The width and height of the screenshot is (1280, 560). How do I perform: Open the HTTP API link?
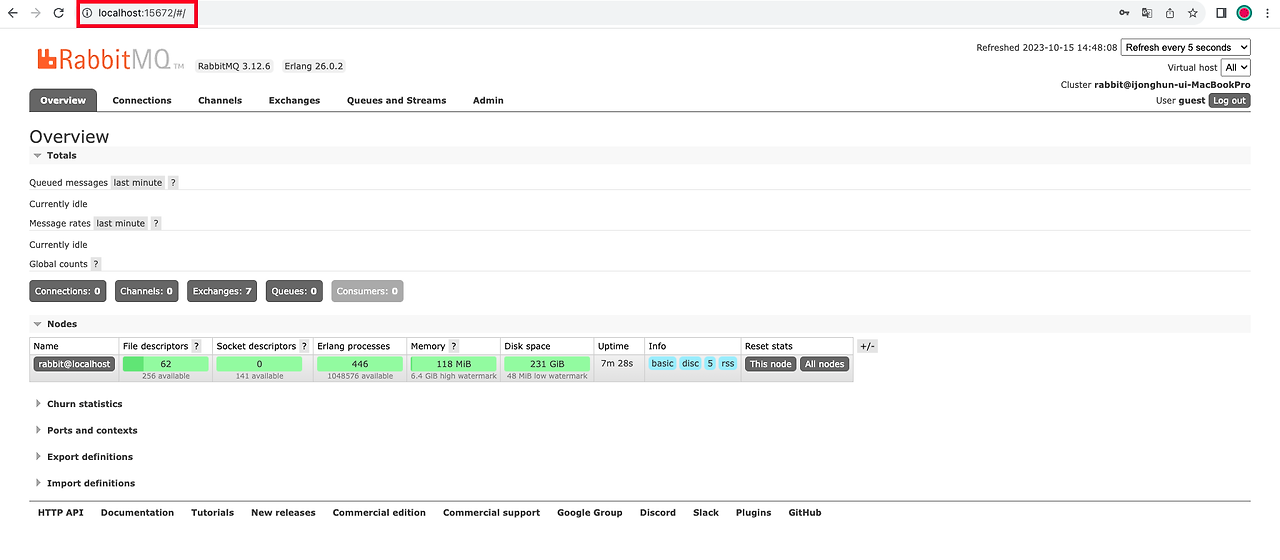[x=61, y=512]
